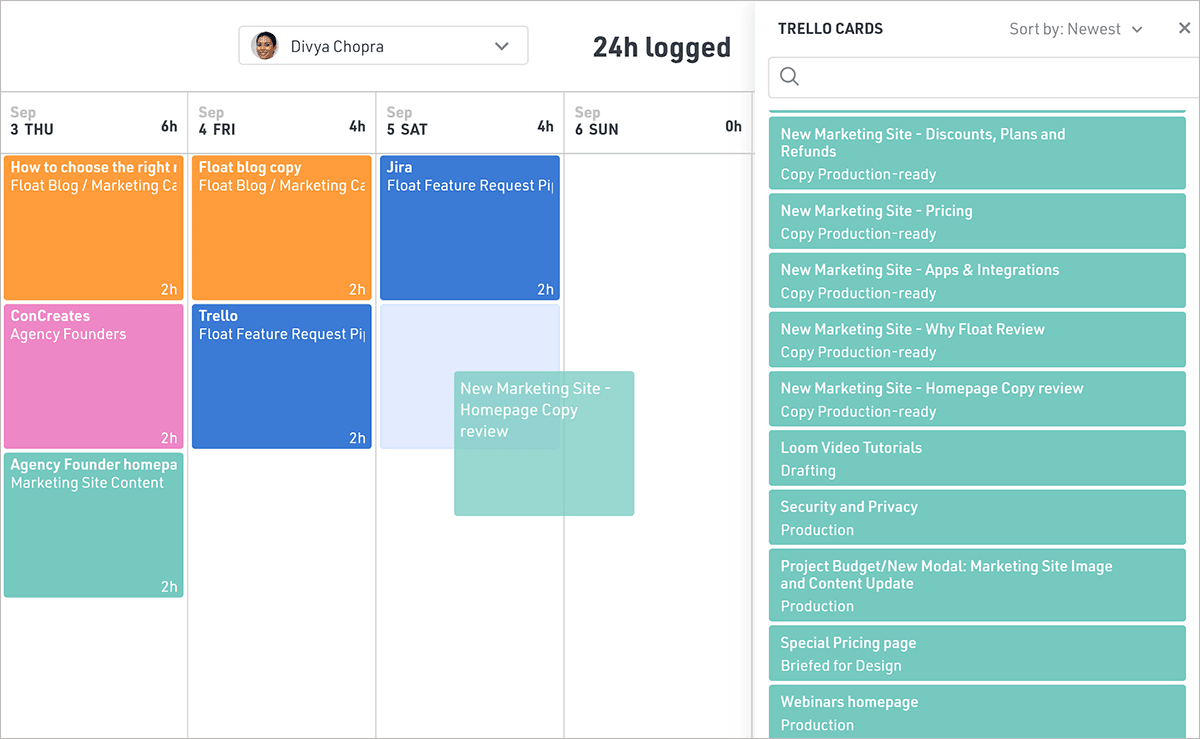Pick the New Marketing Site - Pricing card
The height and width of the screenshot is (739, 1200).
(976, 222)
